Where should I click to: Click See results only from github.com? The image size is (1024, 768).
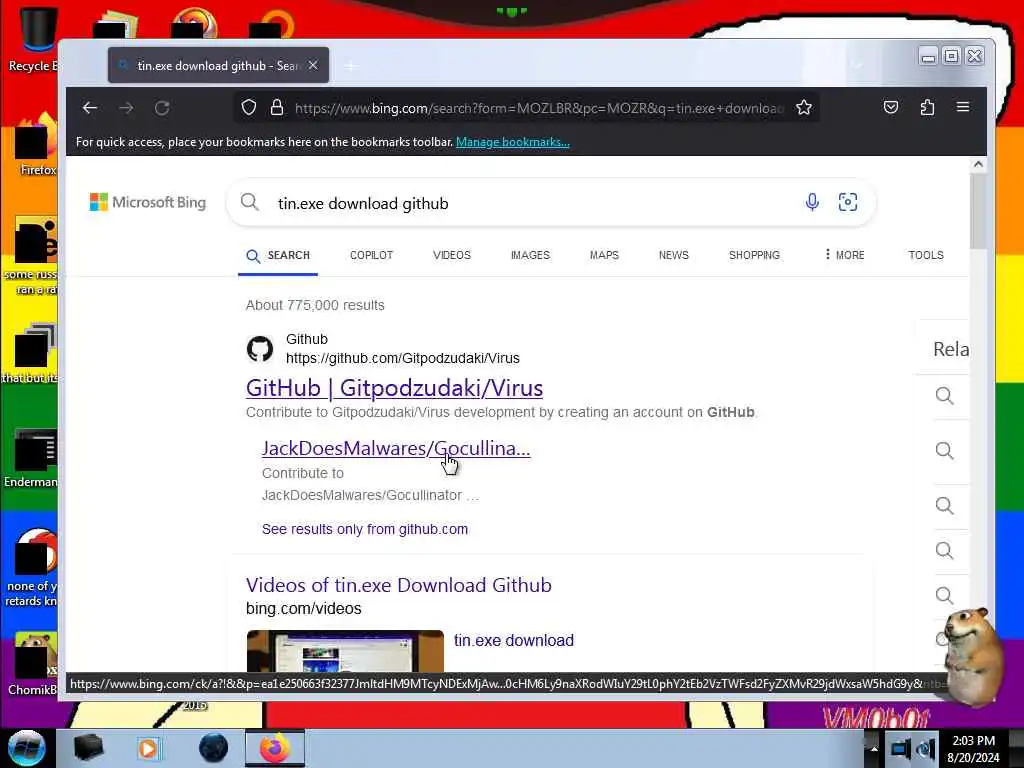click(x=365, y=529)
